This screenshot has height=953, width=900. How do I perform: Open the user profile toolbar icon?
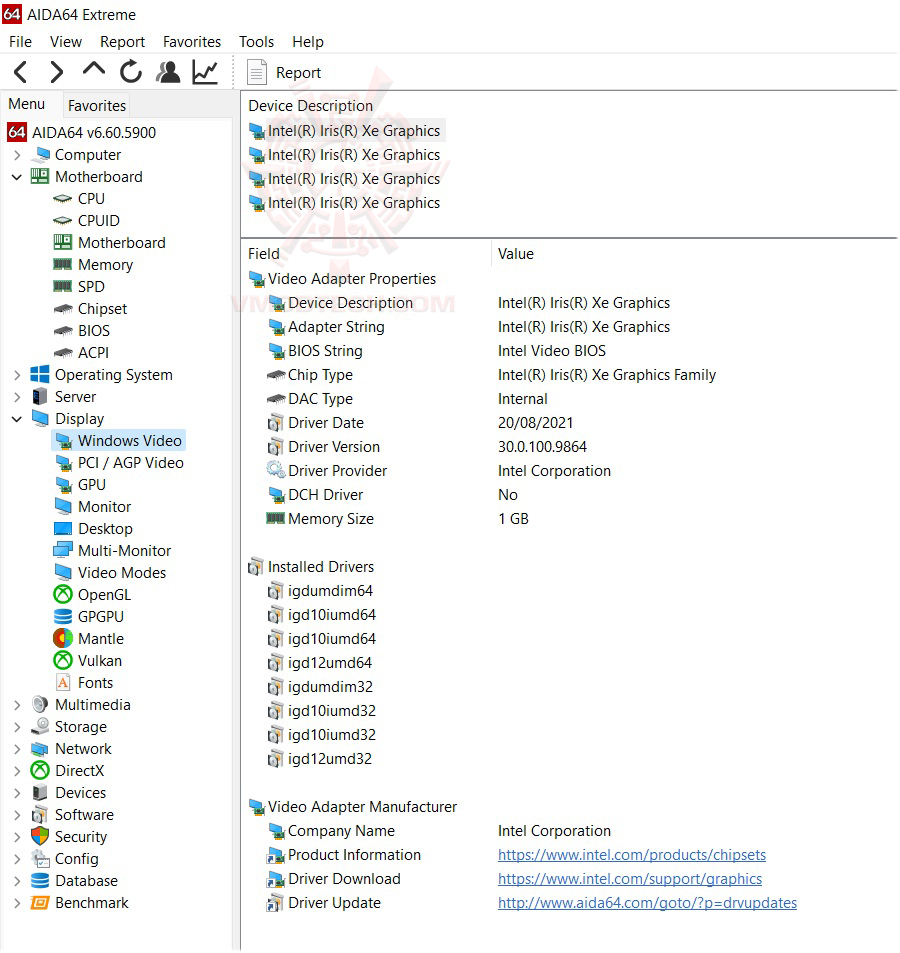[x=168, y=72]
